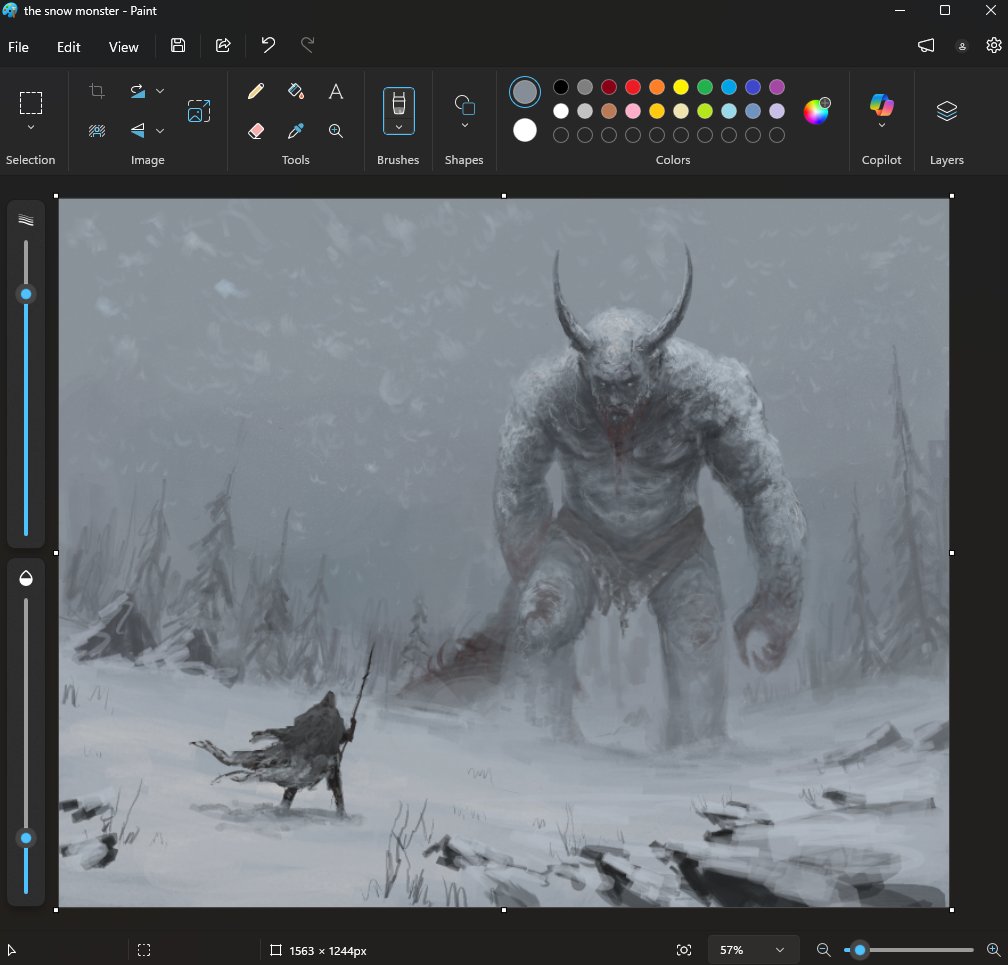This screenshot has width=1008, height=965.
Task: Click the Save icon
Action: click(178, 45)
